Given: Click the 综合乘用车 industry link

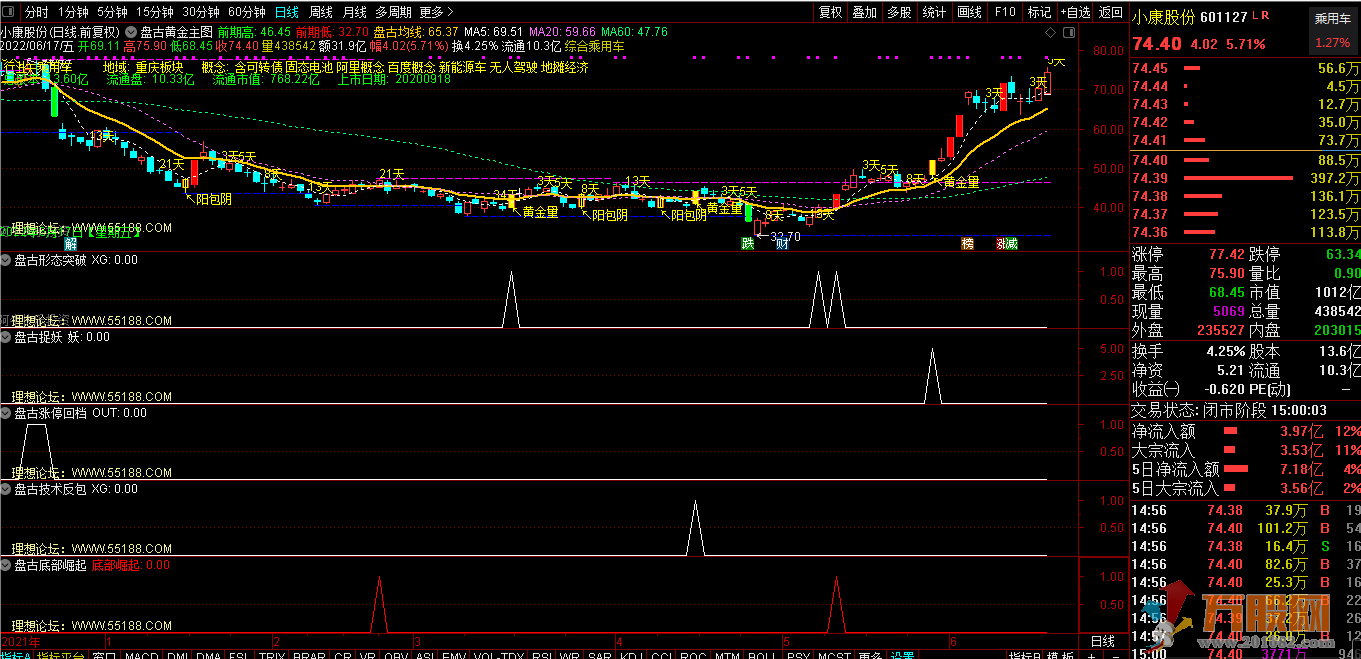Looking at the screenshot, I should coord(593,46).
